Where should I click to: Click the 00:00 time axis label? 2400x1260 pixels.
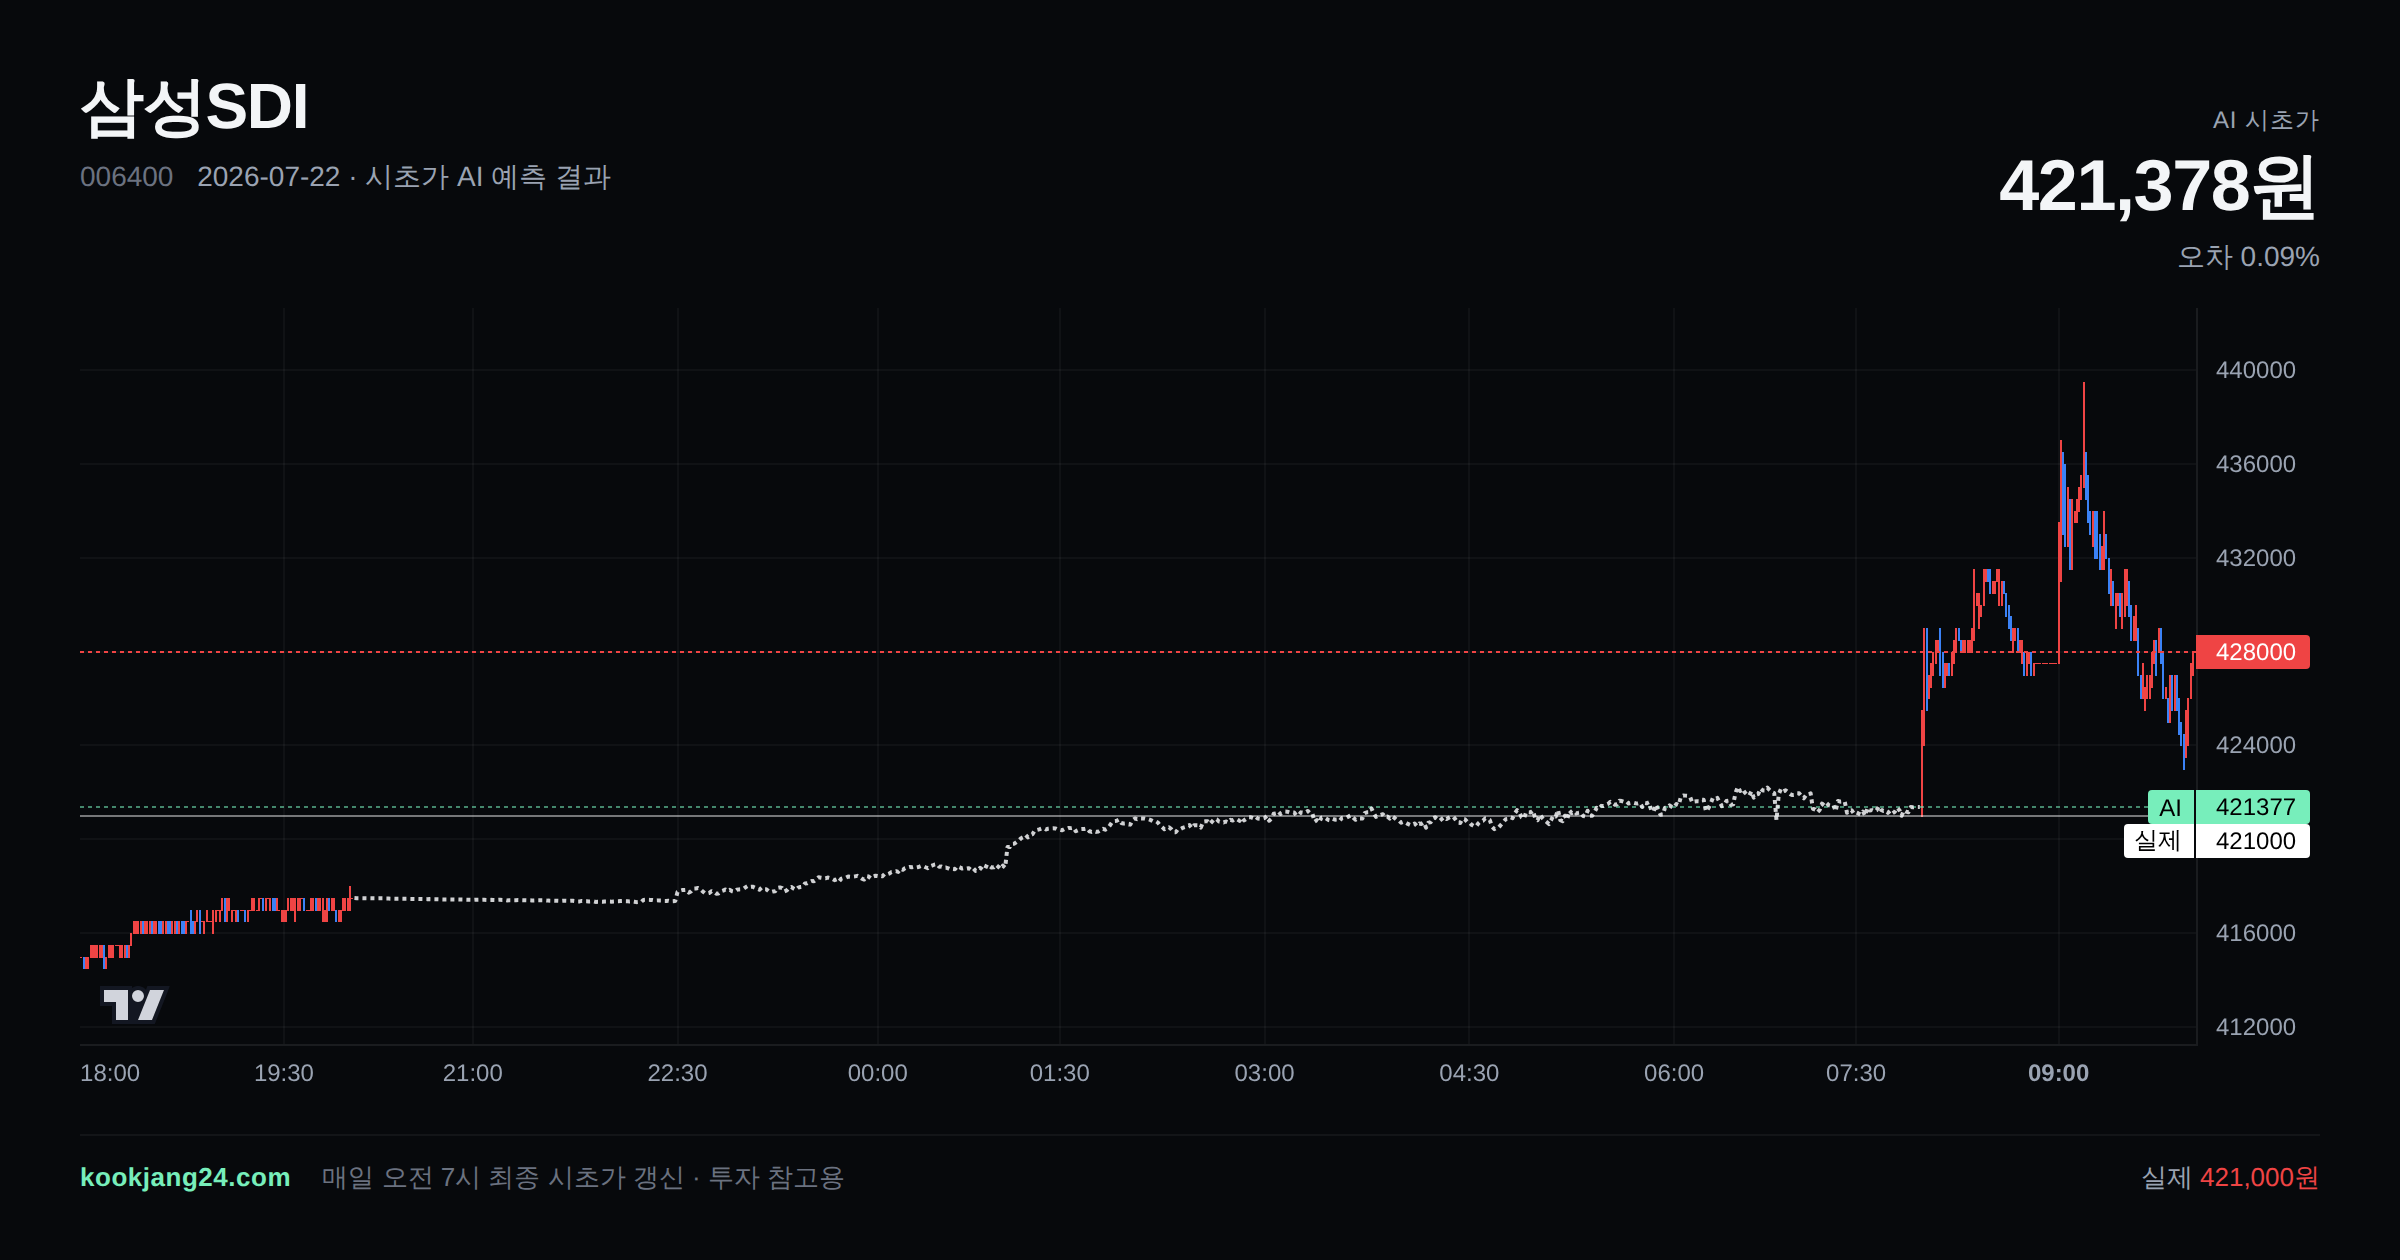coord(878,1073)
